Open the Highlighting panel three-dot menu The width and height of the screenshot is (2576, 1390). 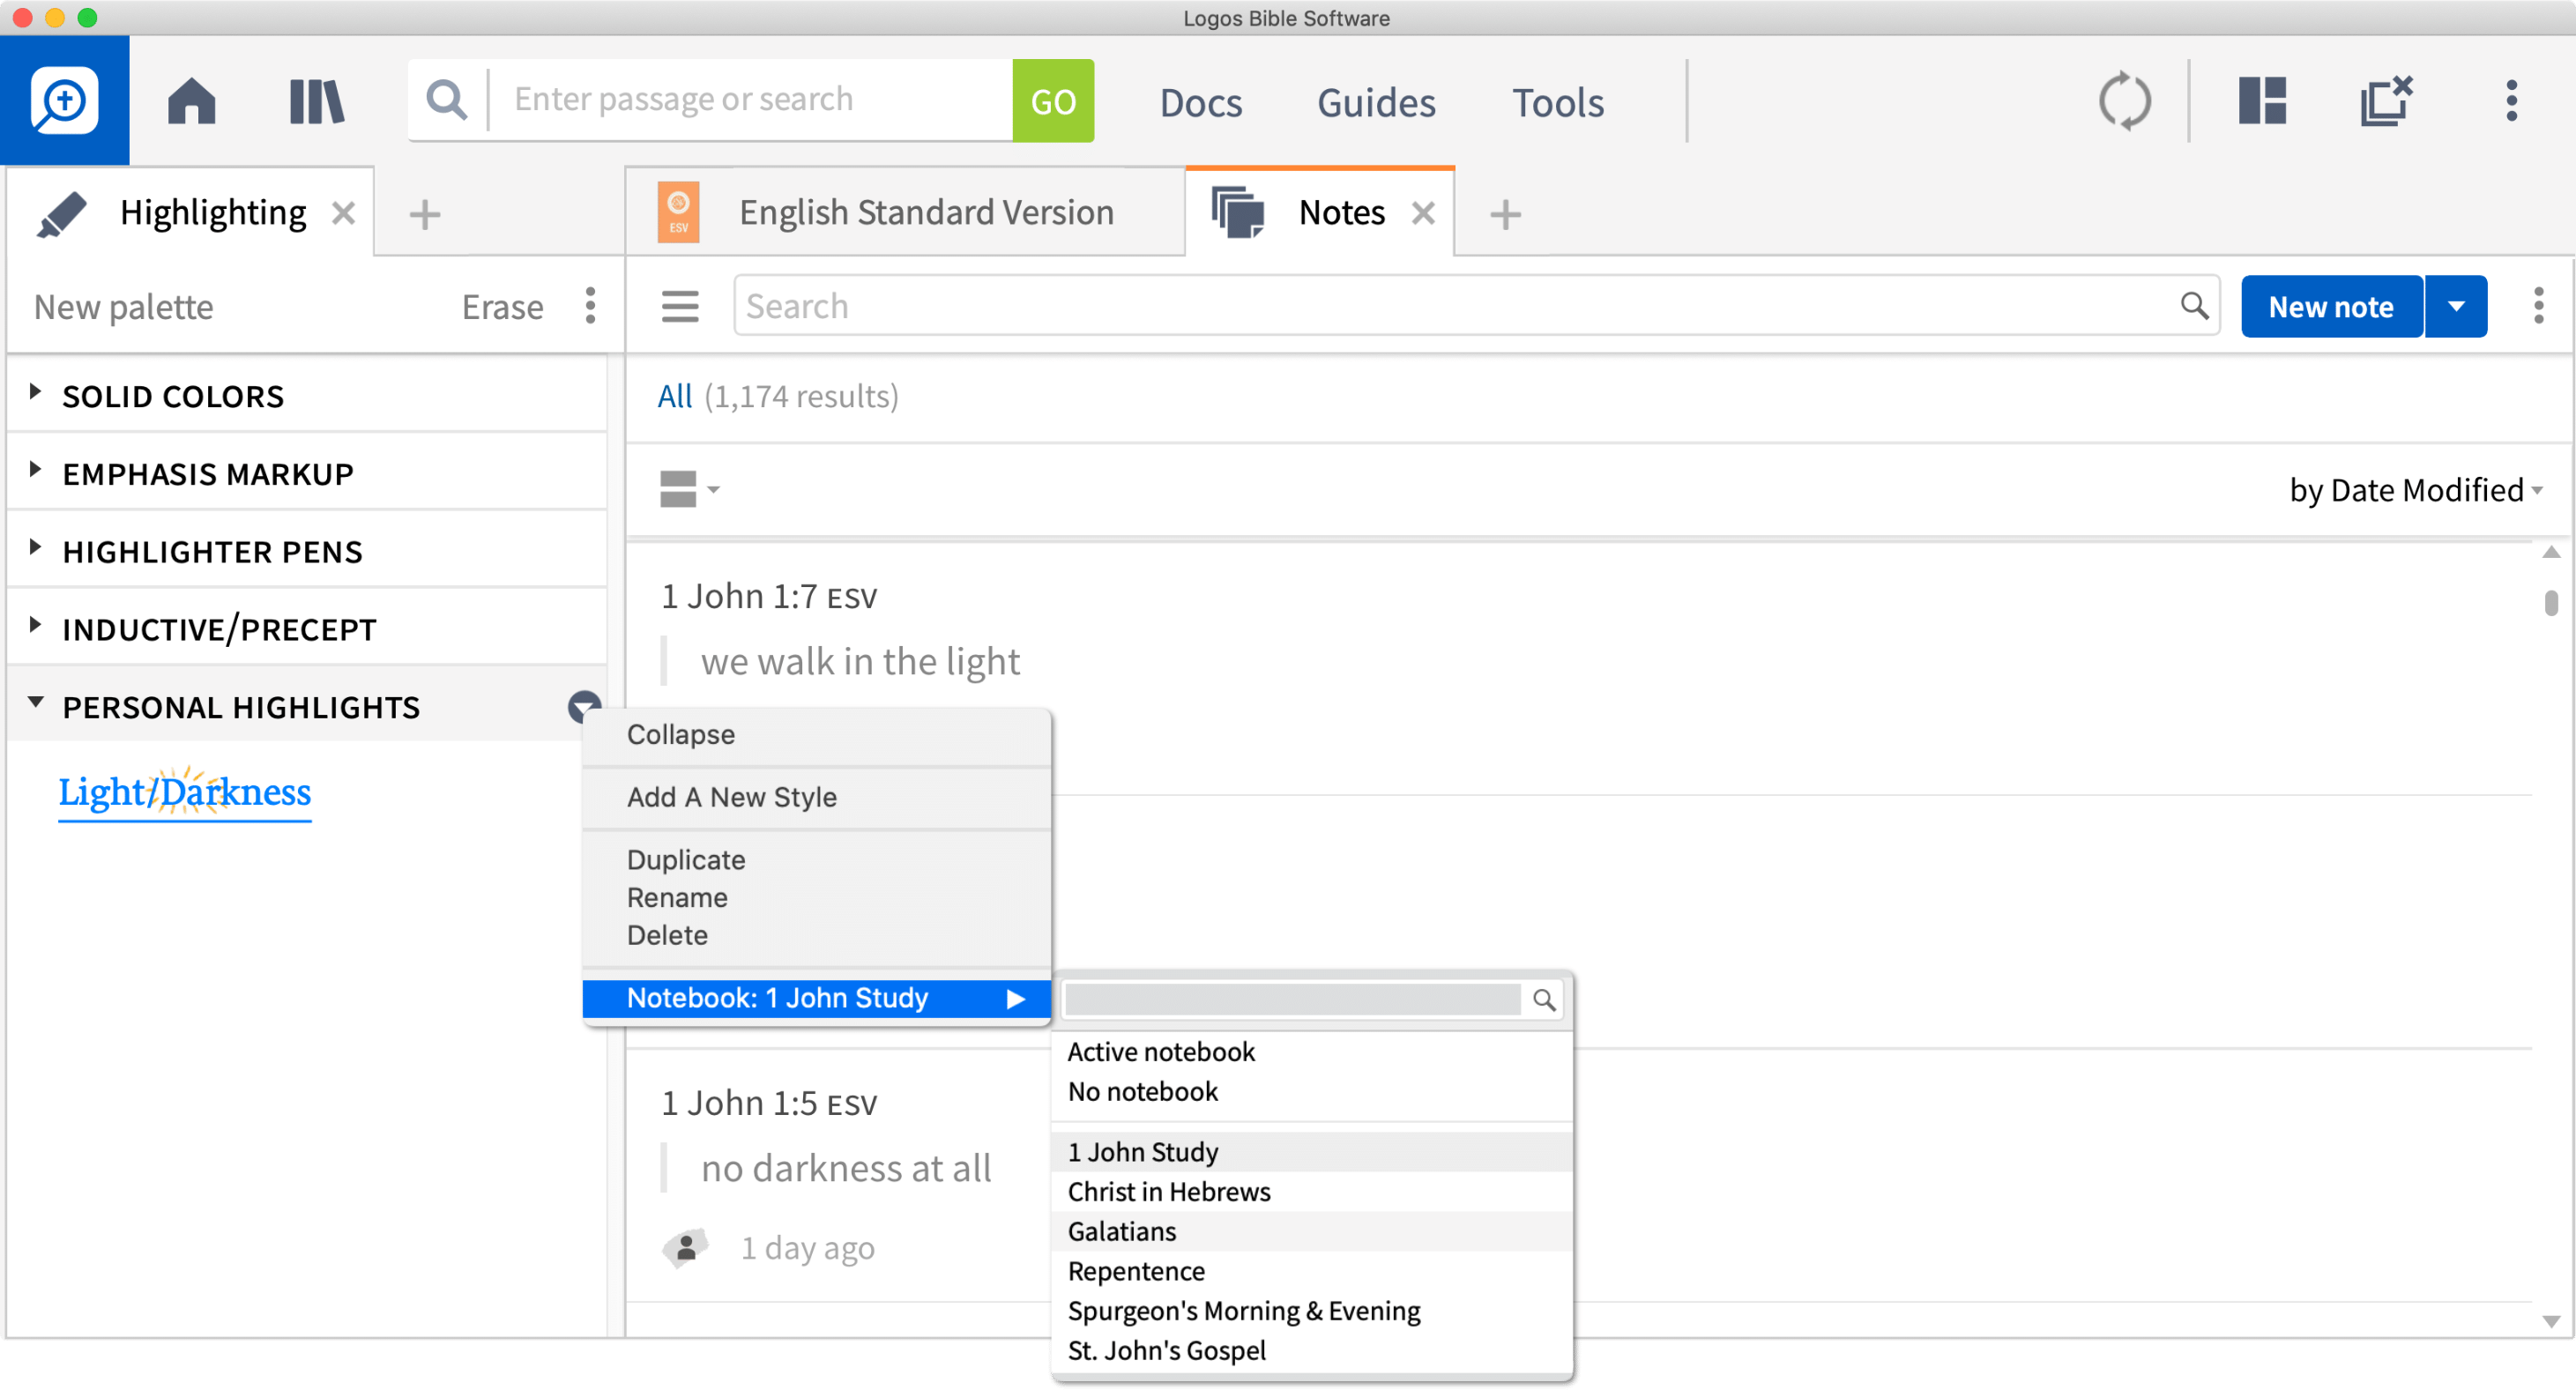coord(590,306)
